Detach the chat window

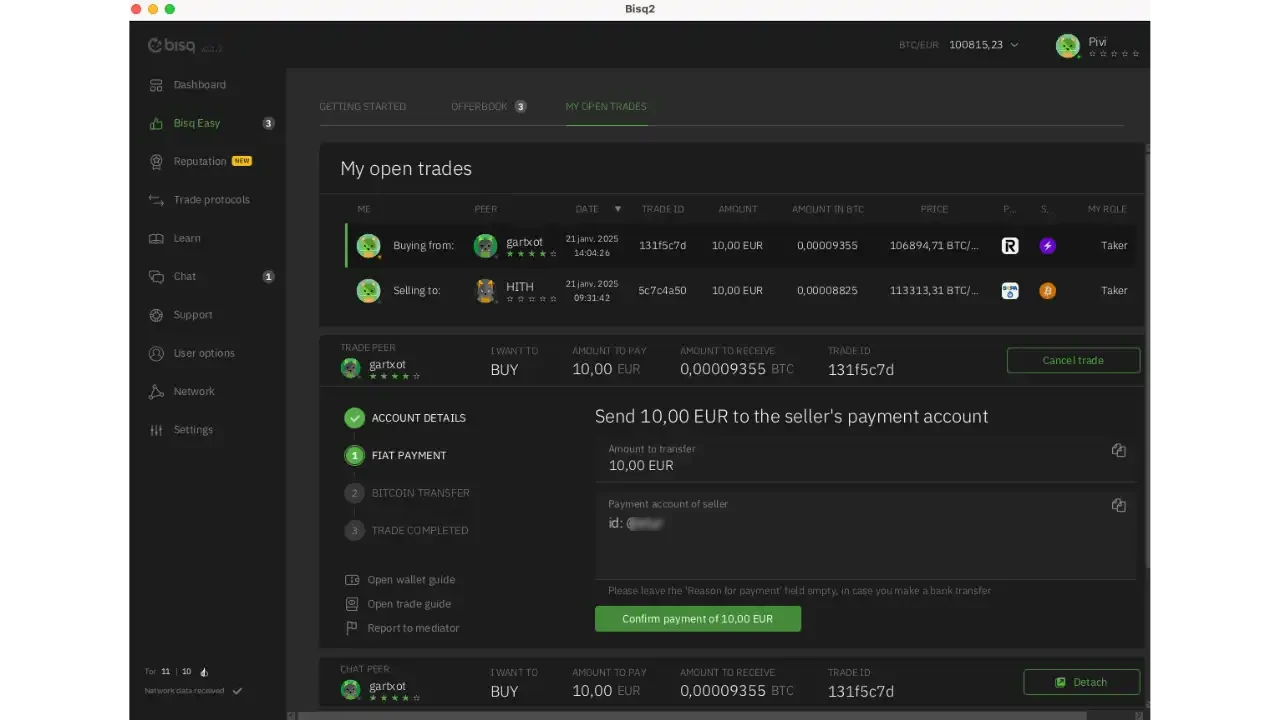tap(1081, 683)
